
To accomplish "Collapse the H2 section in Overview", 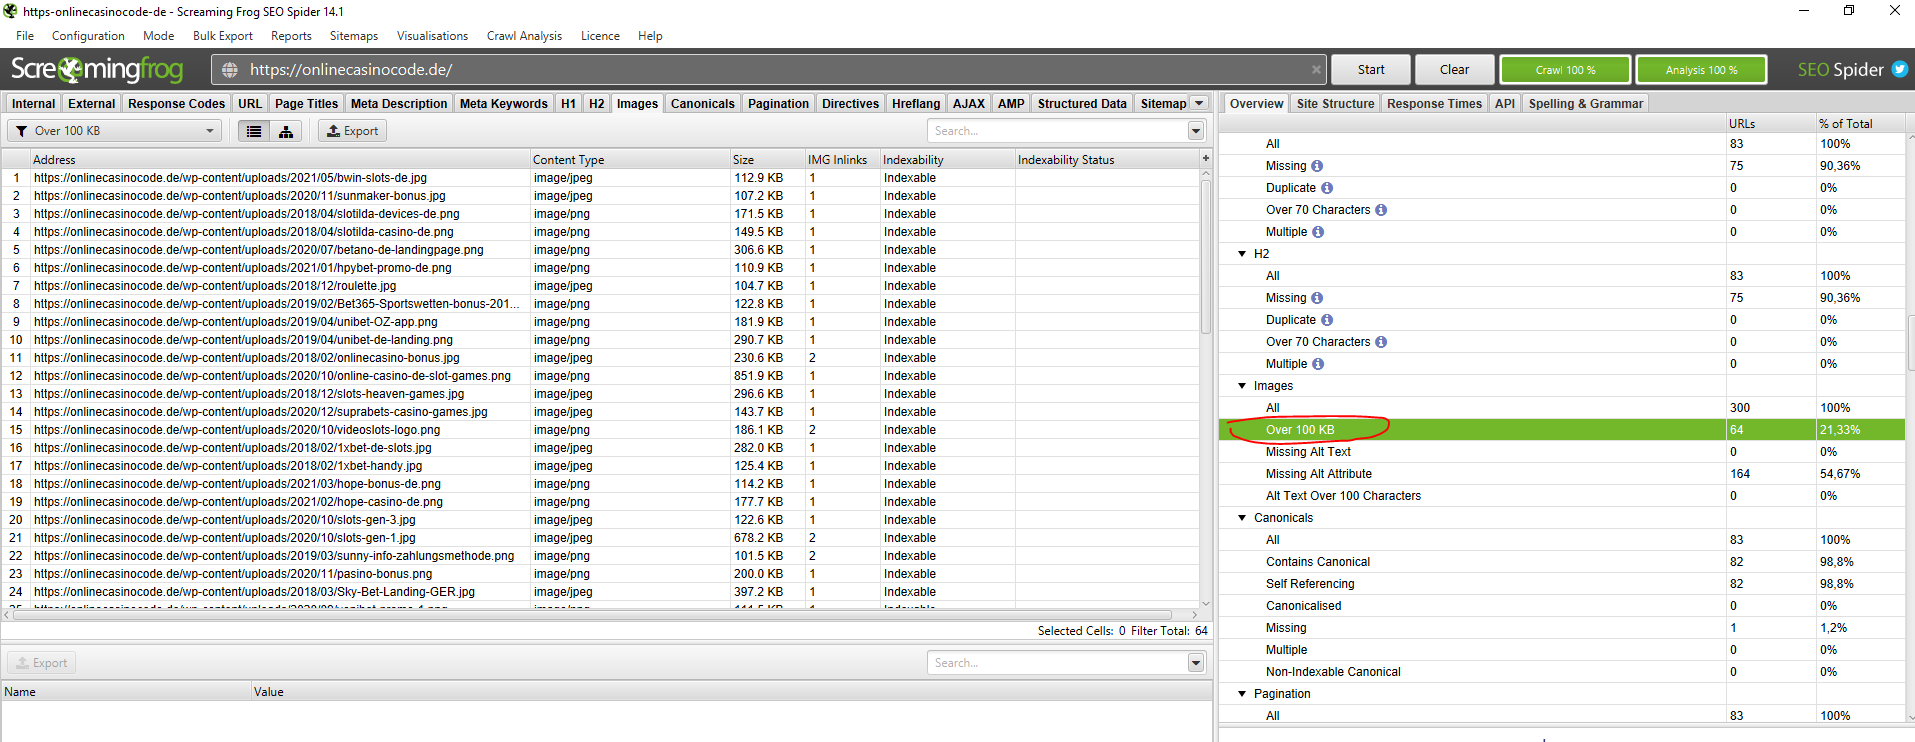I will point(1242,254).
